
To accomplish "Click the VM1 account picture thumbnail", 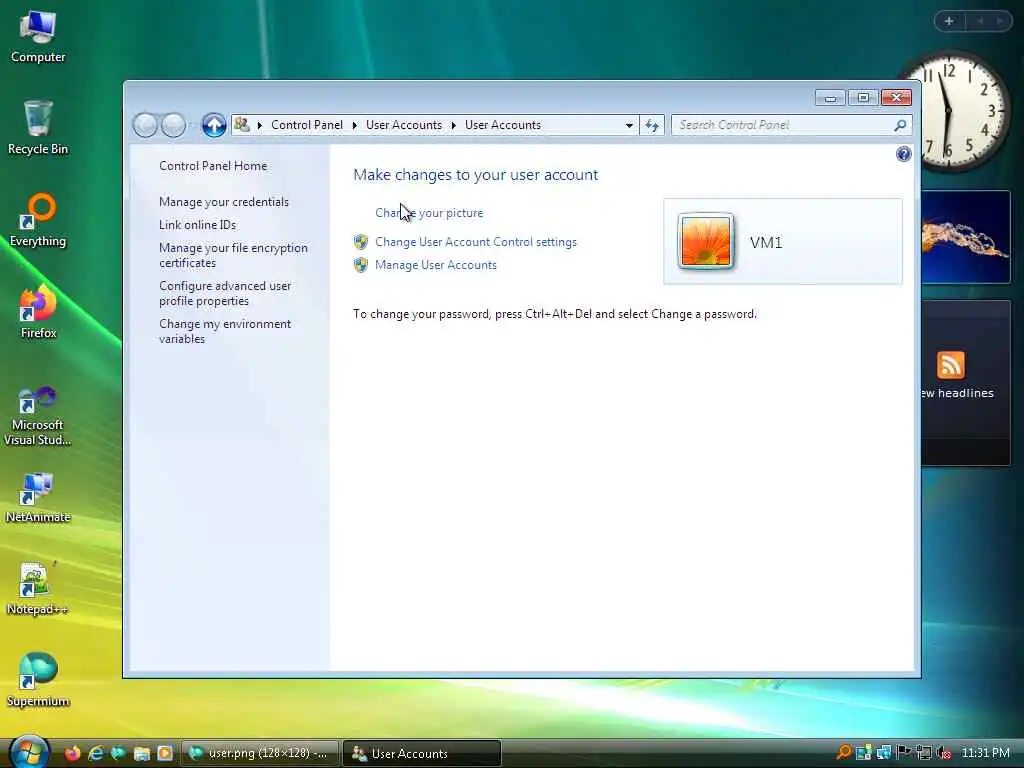I will click(705, 242).
